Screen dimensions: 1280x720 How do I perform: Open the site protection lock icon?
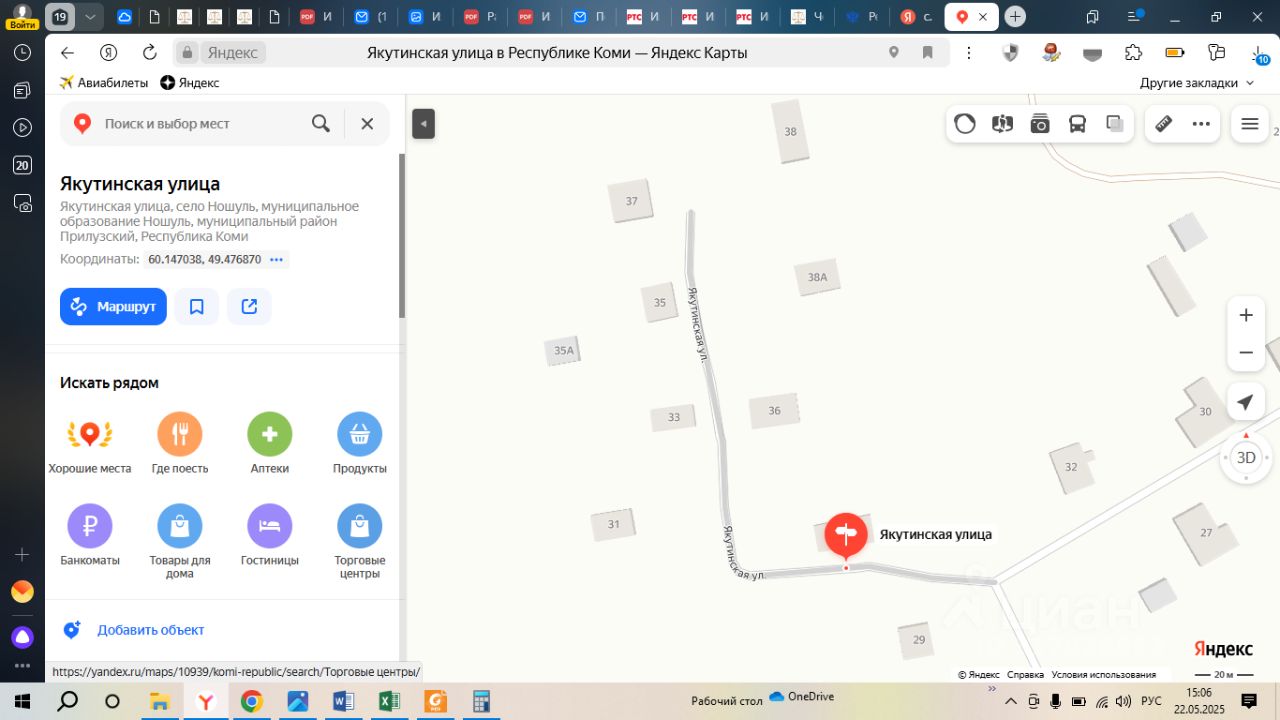186,53
